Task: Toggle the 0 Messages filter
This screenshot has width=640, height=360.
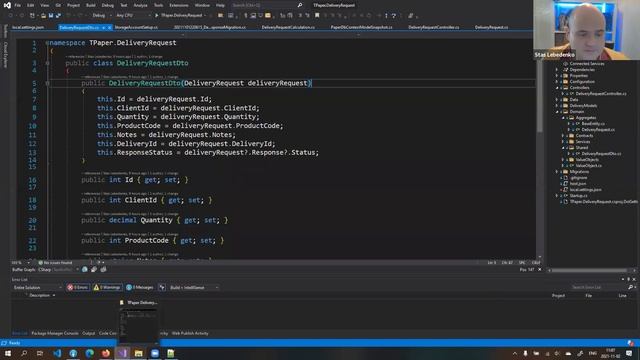Action: point(140,288)
